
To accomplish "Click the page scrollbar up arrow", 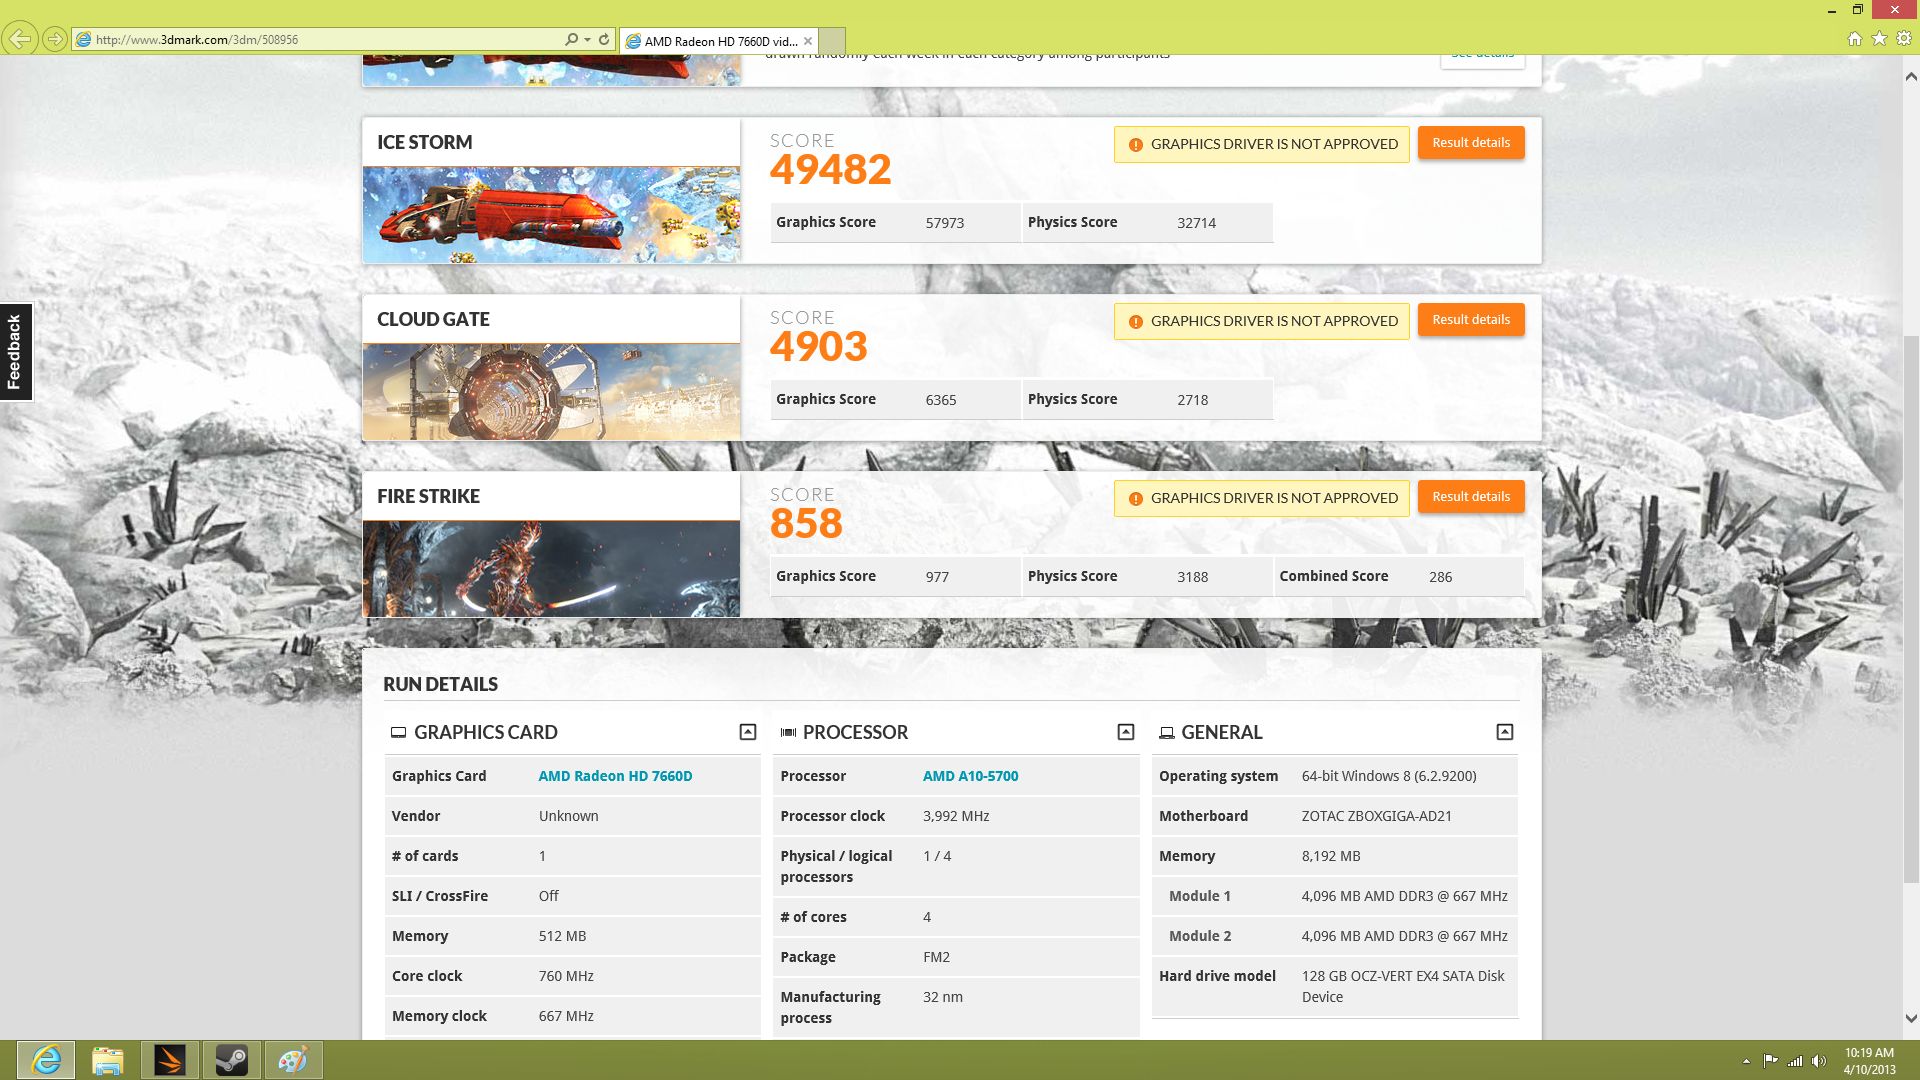I will coord(1911,76).
